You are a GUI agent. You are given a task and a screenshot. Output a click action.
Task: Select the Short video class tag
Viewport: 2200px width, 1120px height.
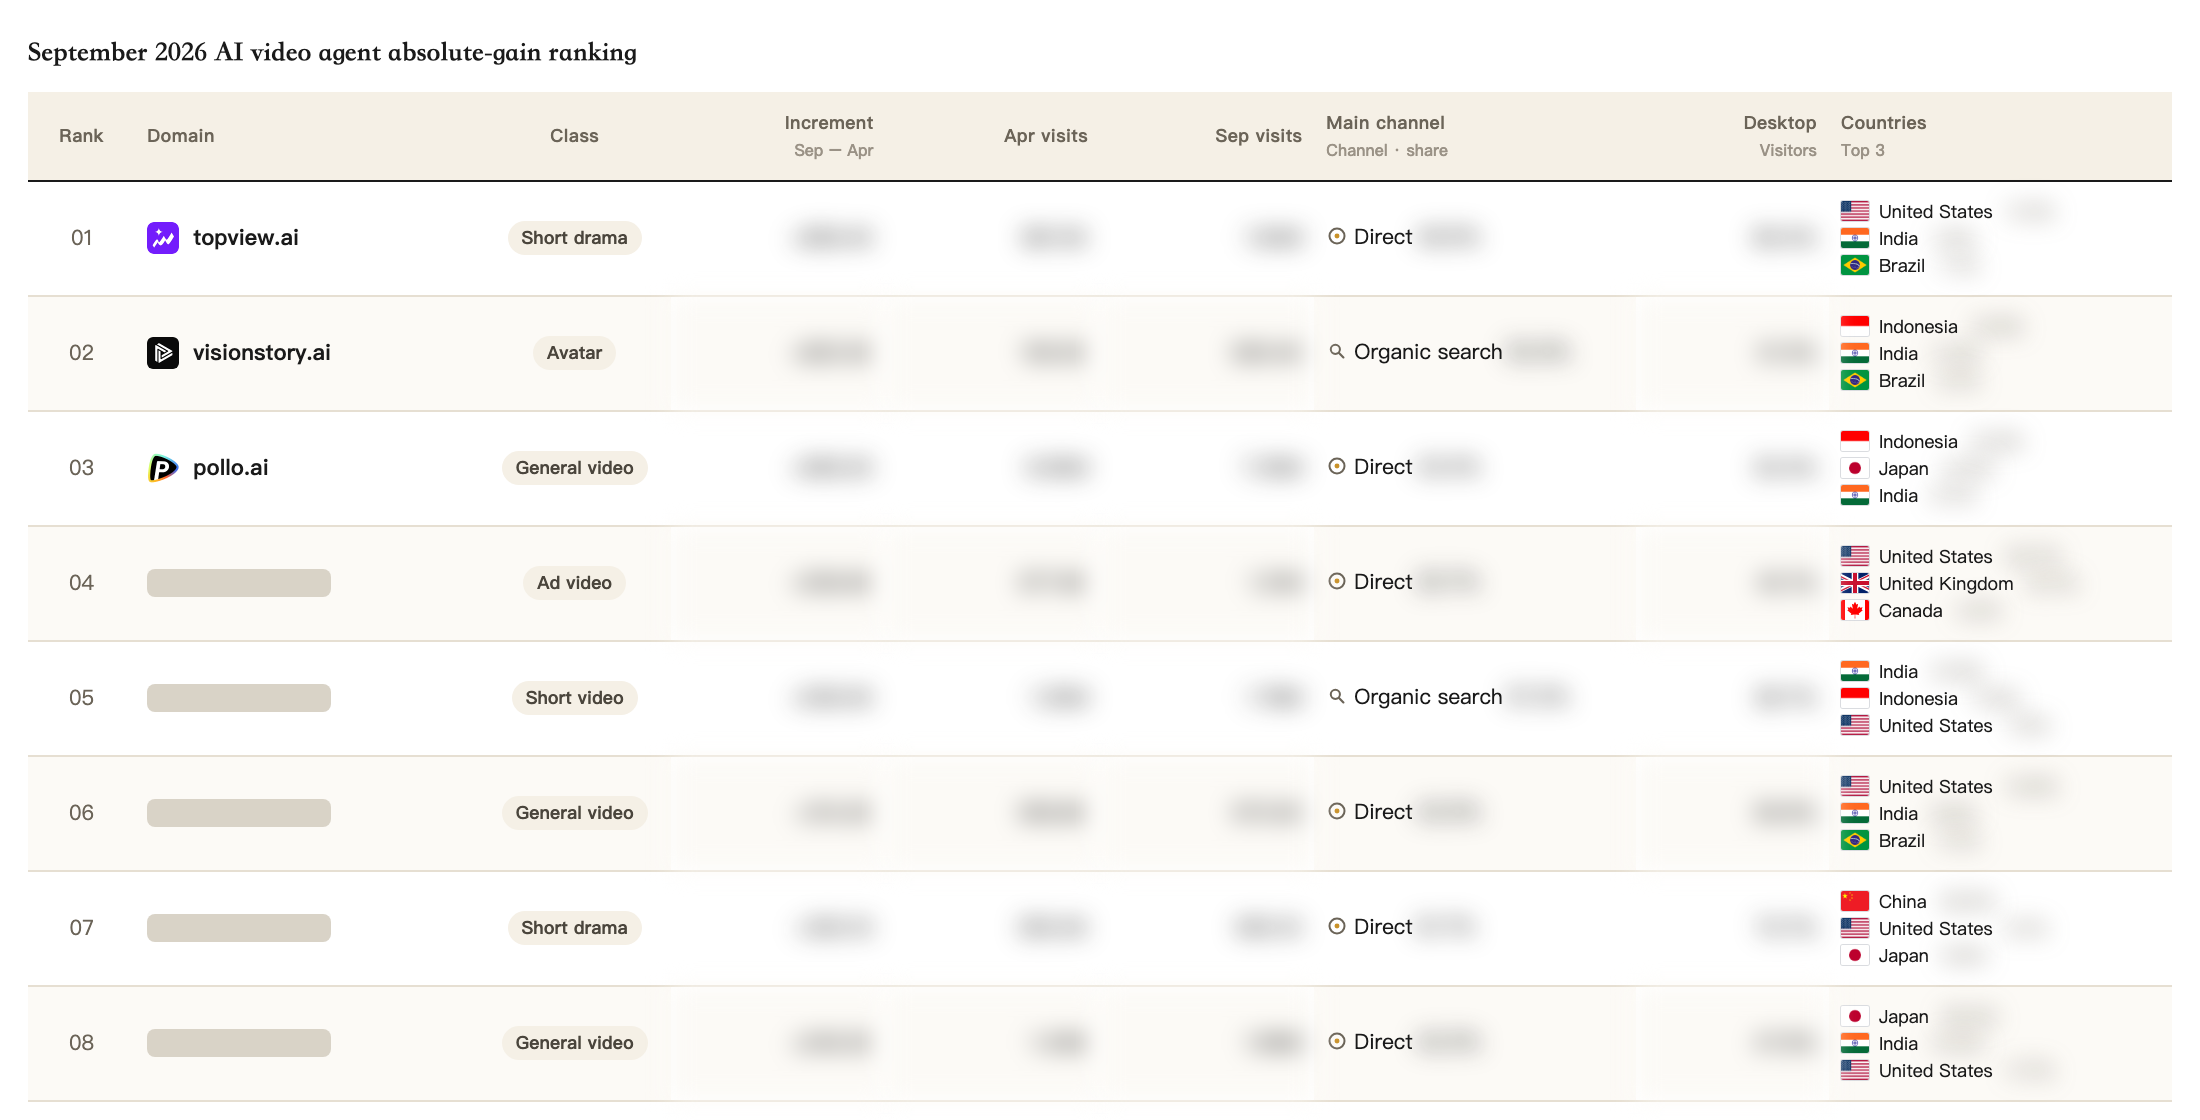click(x=574, y=698)
